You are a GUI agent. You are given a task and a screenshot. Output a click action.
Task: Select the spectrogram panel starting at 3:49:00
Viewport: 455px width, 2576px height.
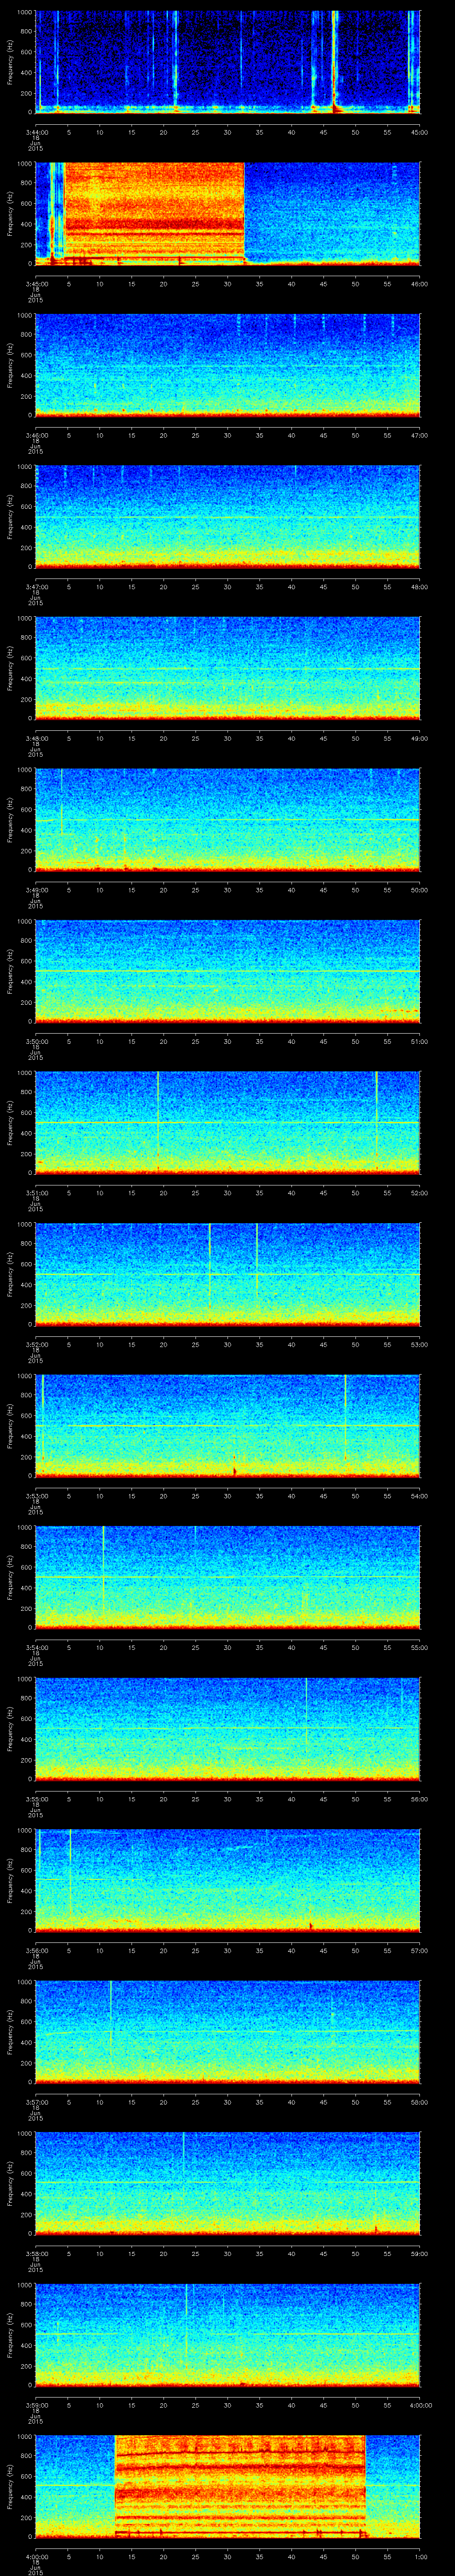pyautogui.click(x=227, y=819)
